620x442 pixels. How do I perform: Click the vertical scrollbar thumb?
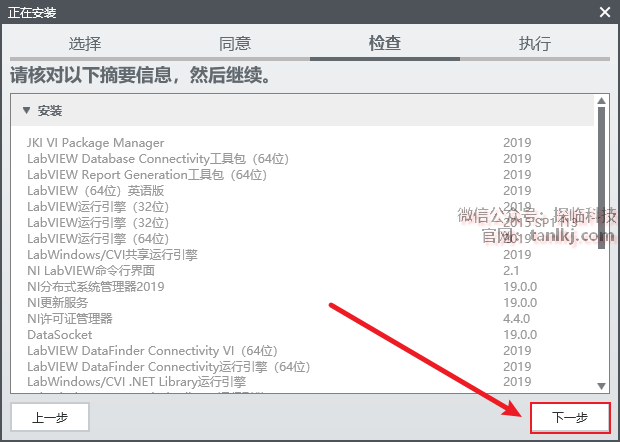pyautogui.click(x=601, y=178)
